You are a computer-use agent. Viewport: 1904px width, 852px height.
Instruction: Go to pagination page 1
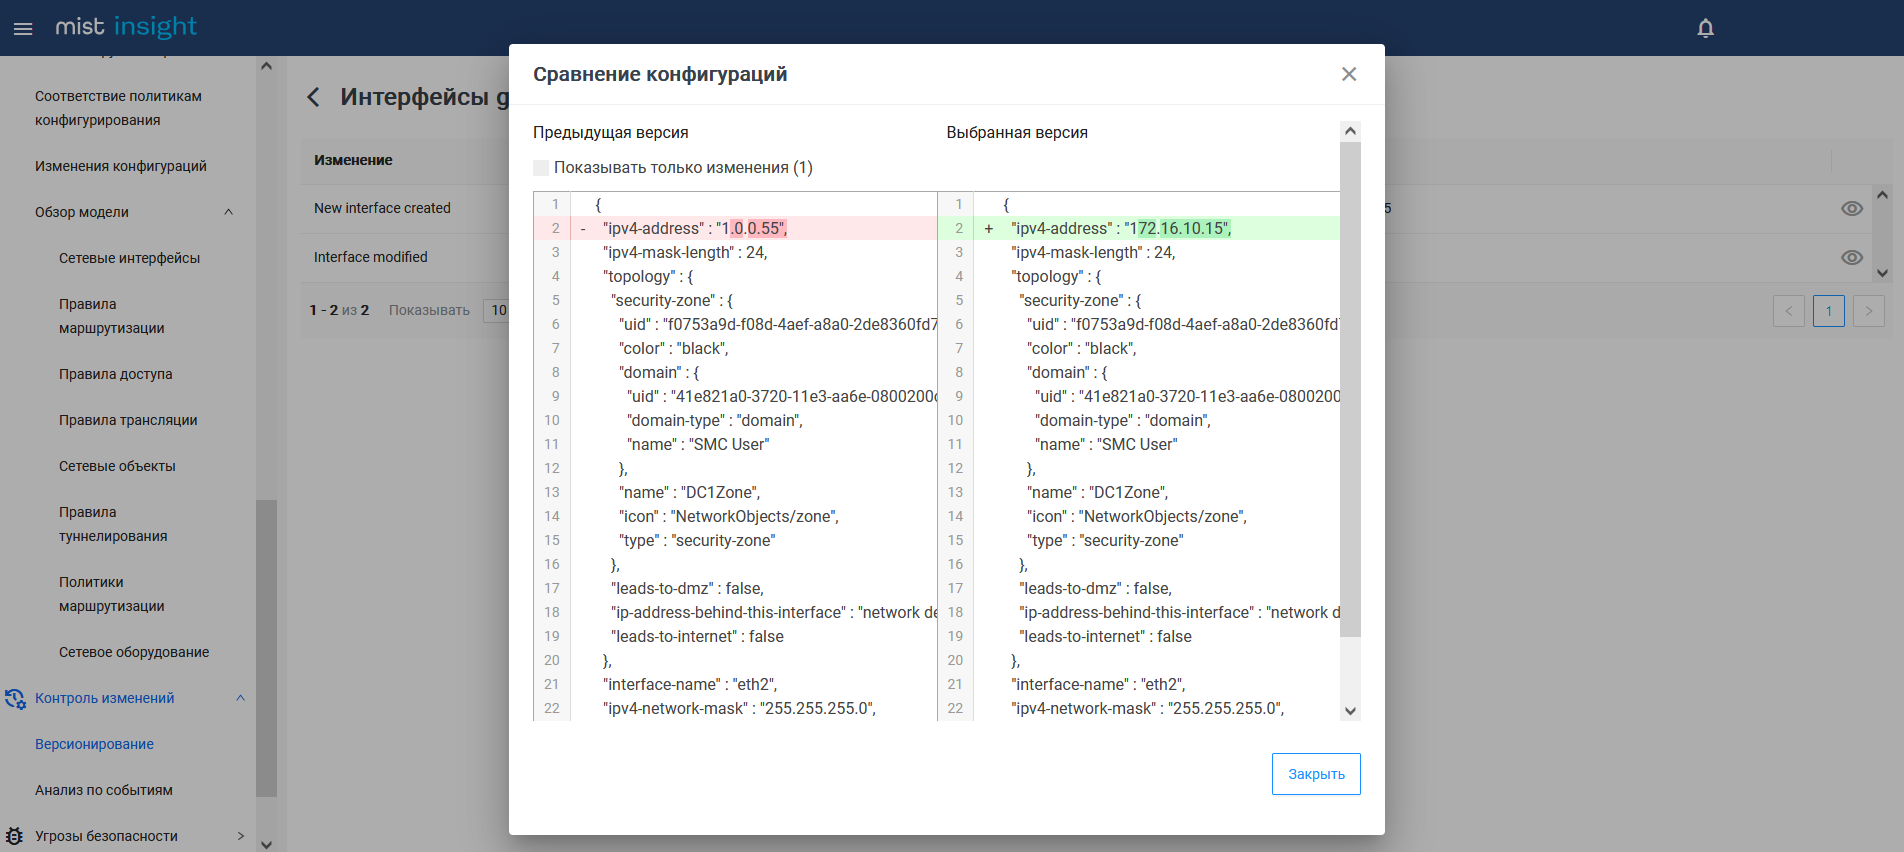1829,311
